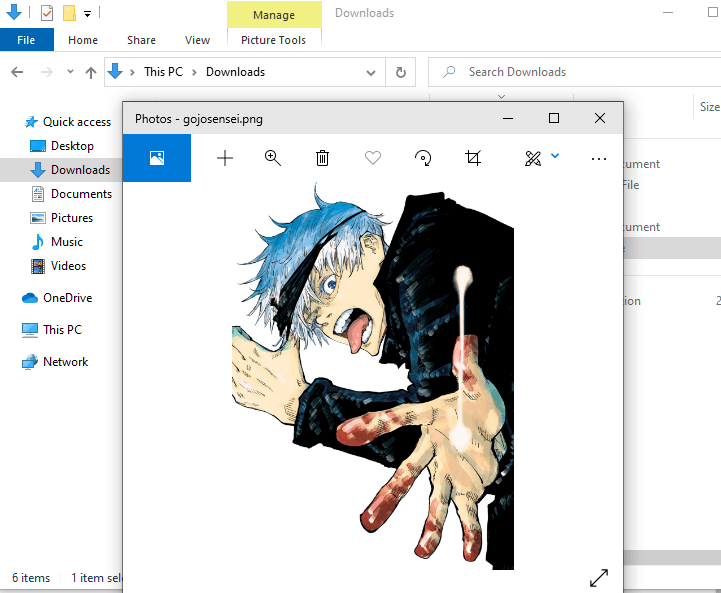The height and width of the screenshot is (593, 721).
Task: Select the Picture Tools tab
Action: coord(273,40)
